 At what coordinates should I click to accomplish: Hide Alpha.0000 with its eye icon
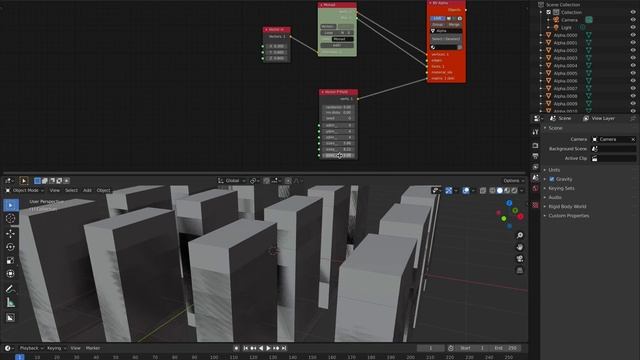point(633,35)
